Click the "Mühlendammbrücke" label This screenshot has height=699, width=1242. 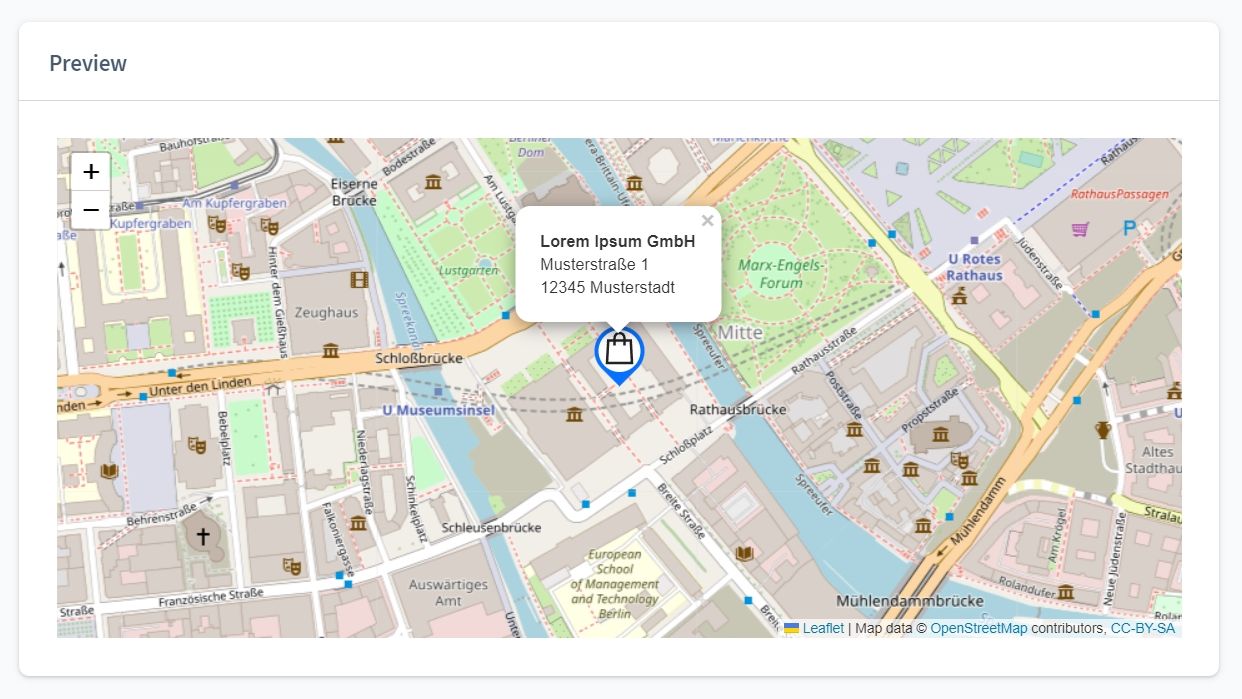909,601
